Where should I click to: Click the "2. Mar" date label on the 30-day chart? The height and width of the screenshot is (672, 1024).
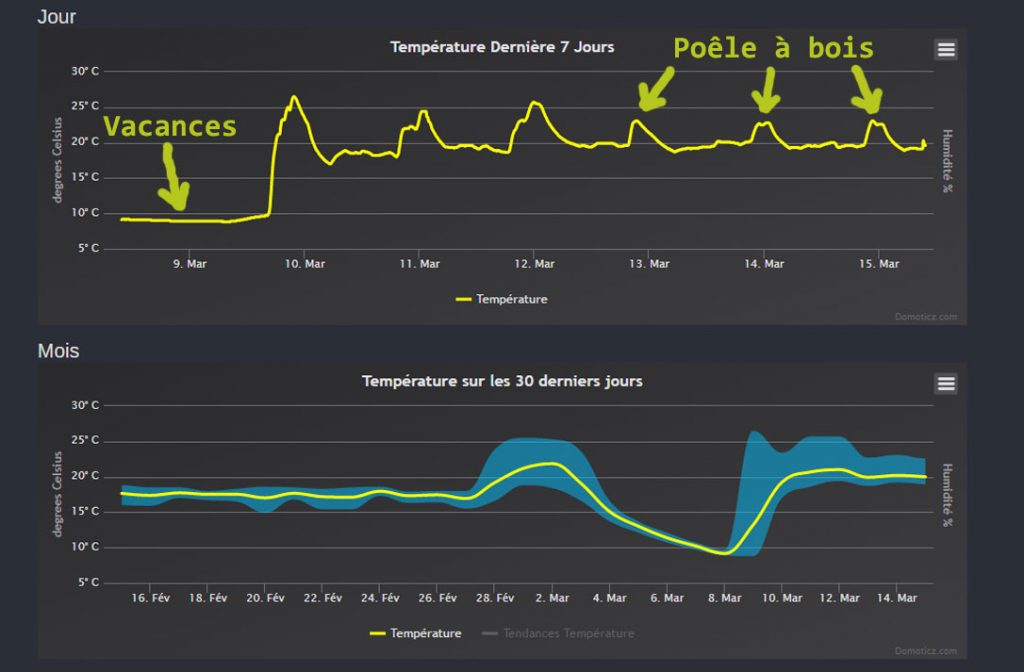click(x=552, y=598)
